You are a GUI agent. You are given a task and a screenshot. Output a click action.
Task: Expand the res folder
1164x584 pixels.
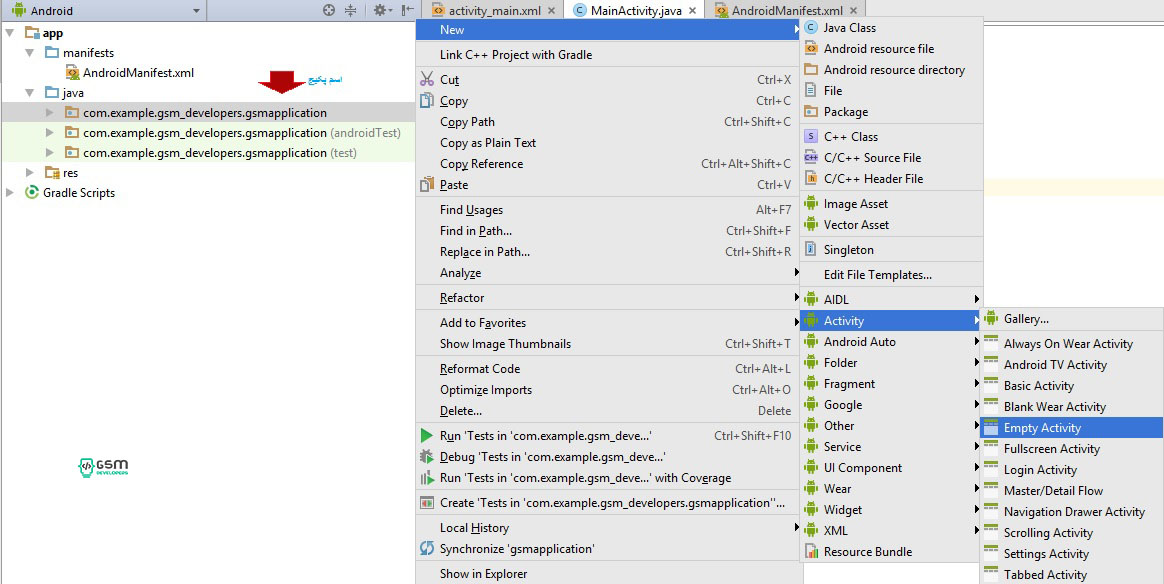[x=30, y=173]
